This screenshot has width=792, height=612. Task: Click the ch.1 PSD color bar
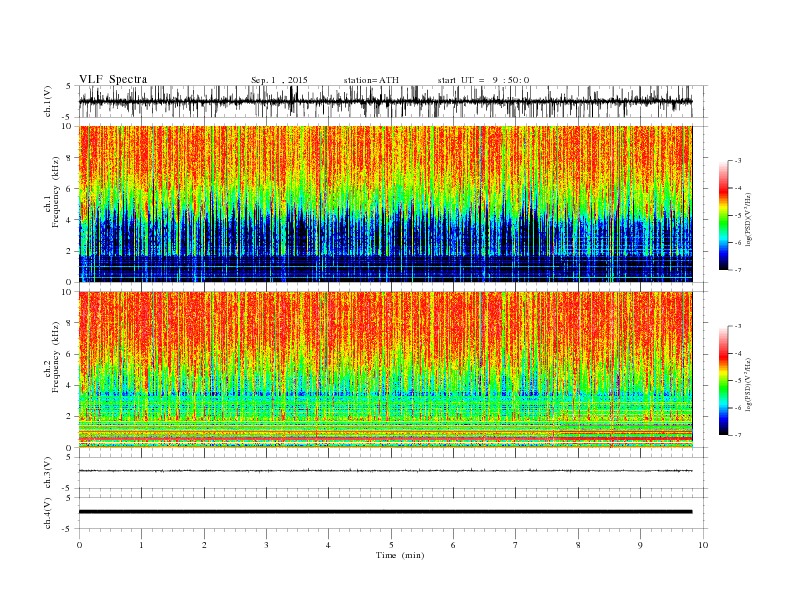[x=723, y=215]
